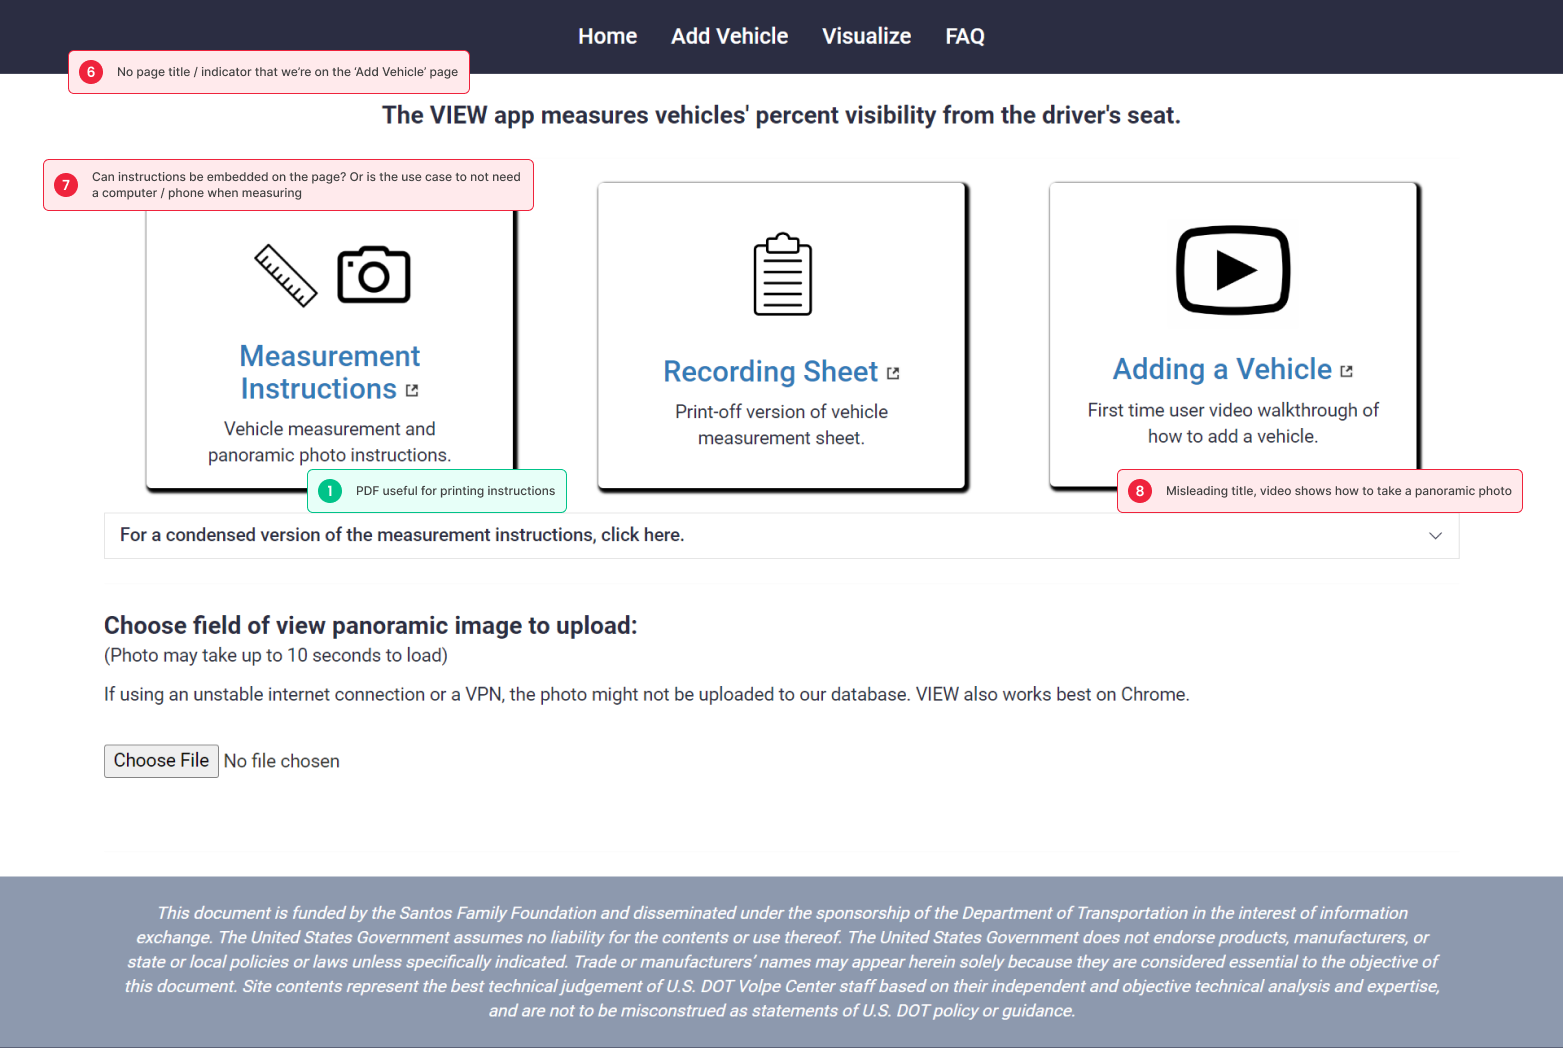The width and height of the screenshot is (1563, 1048).
Task: Open the FAQ page from navigation
Action: point(965,37)
